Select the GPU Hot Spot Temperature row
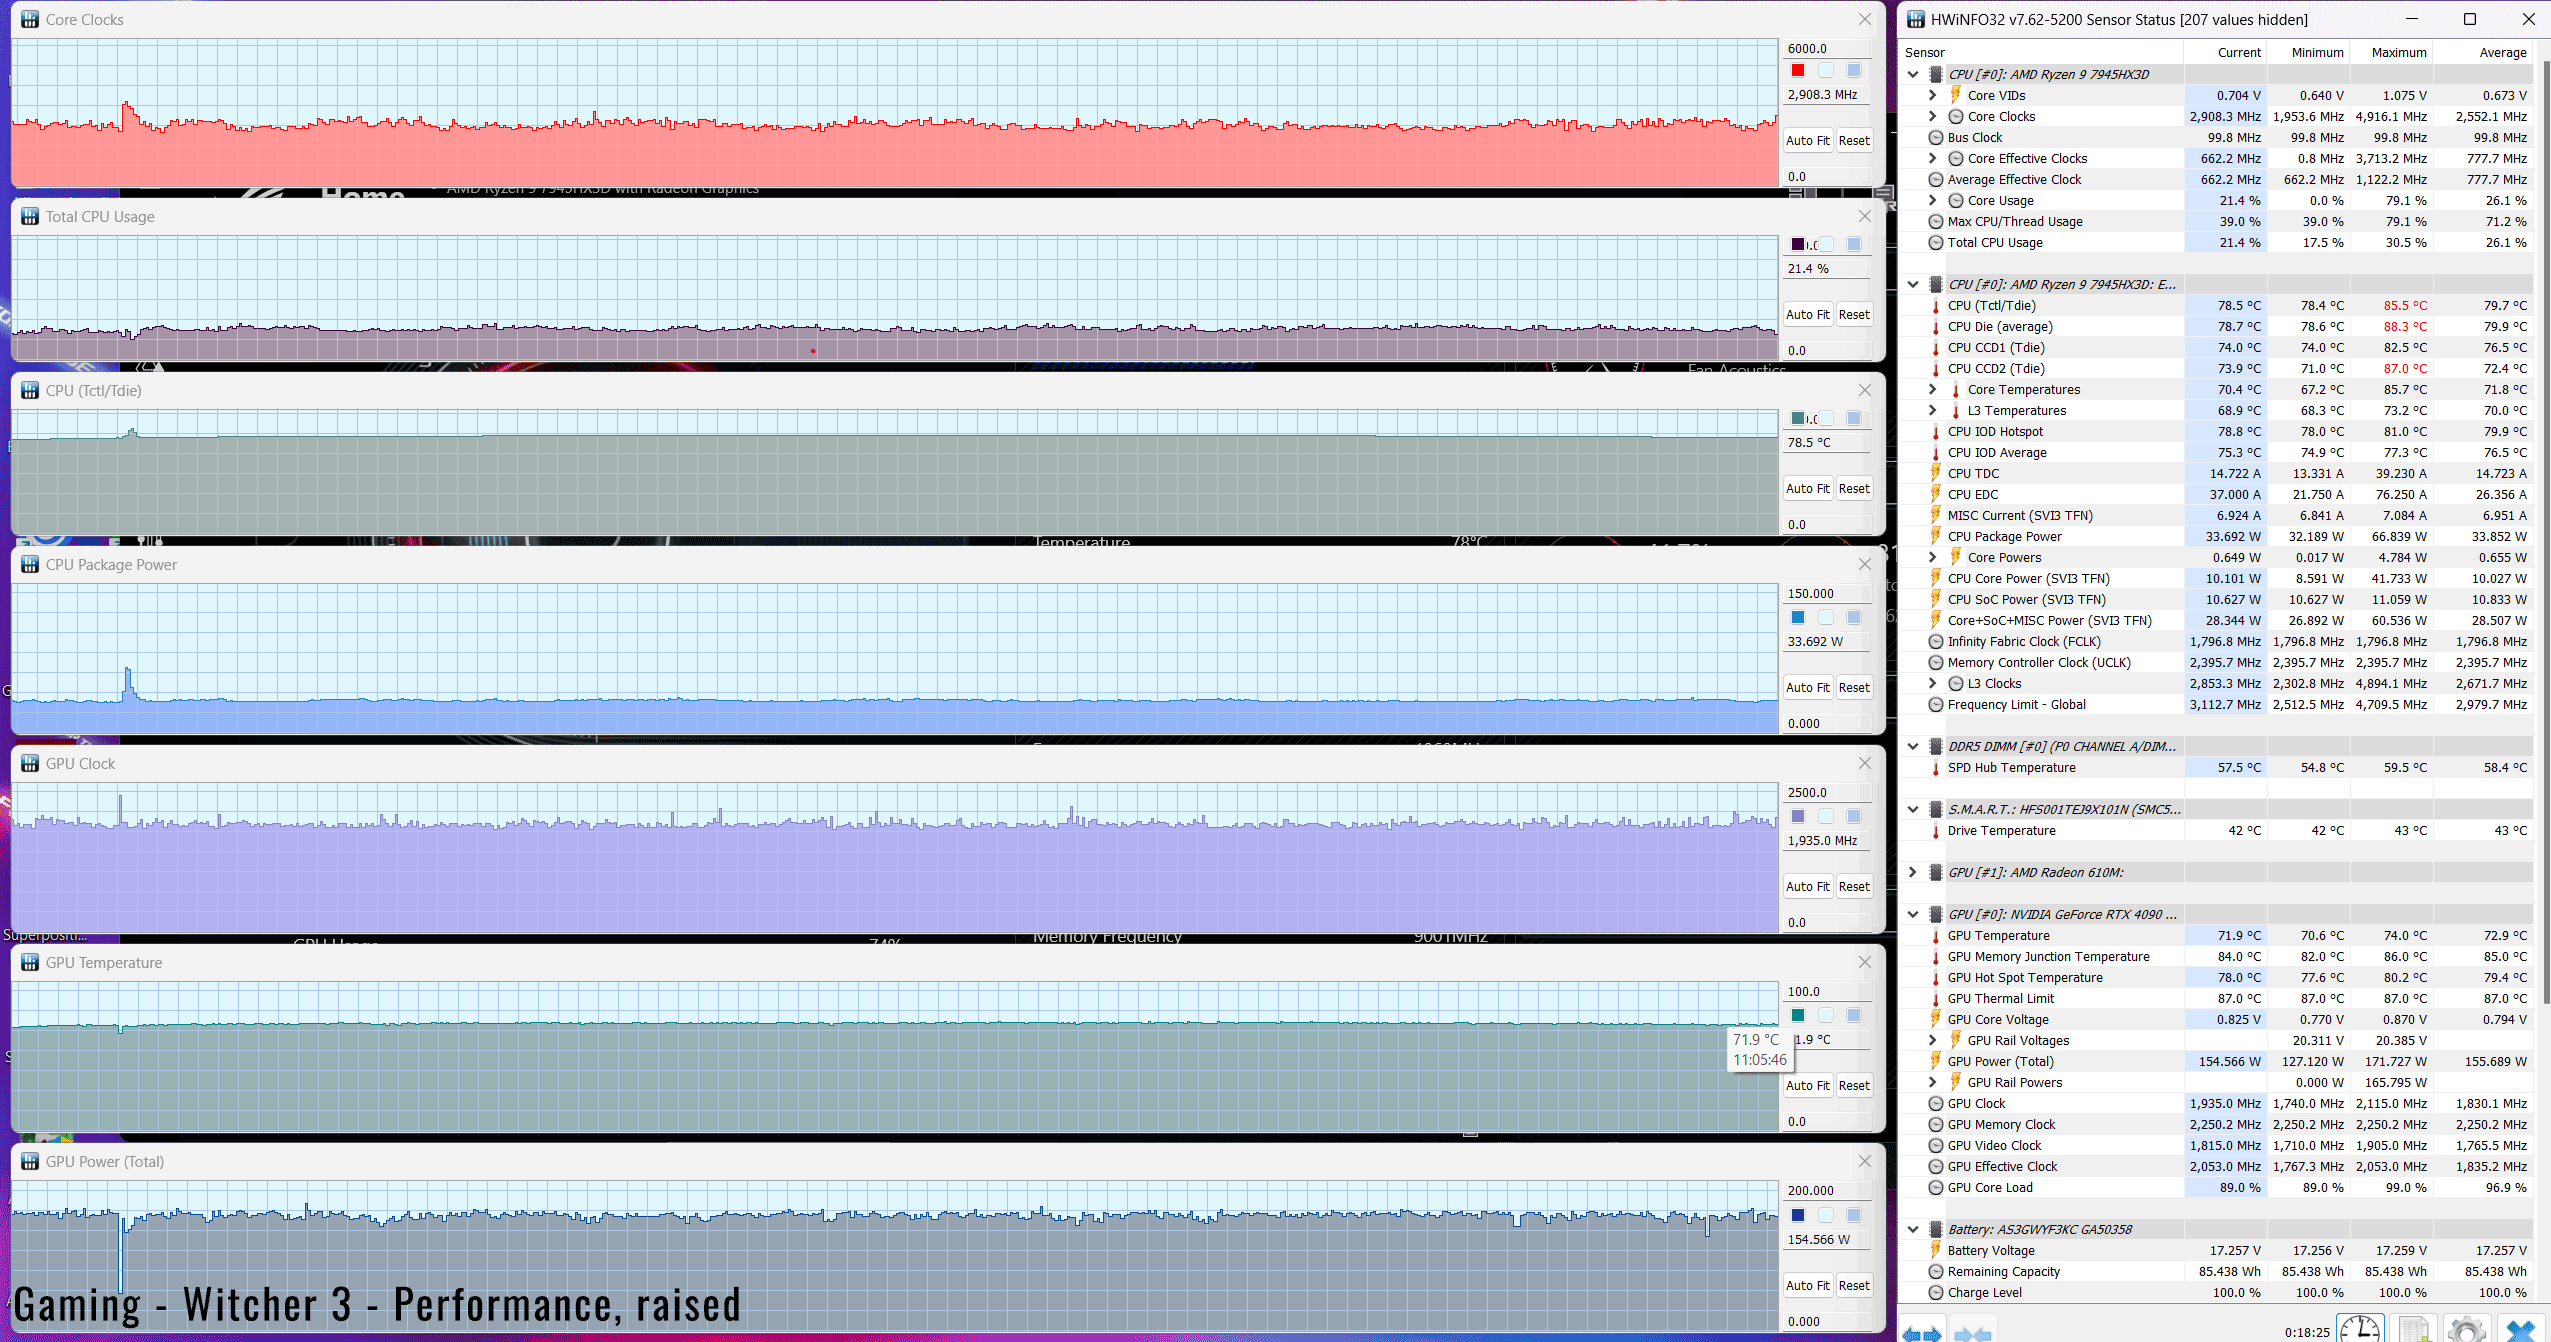The width and height of the screenshot is (2551, 1342). pyautogui.click(x=2218, y=977)
